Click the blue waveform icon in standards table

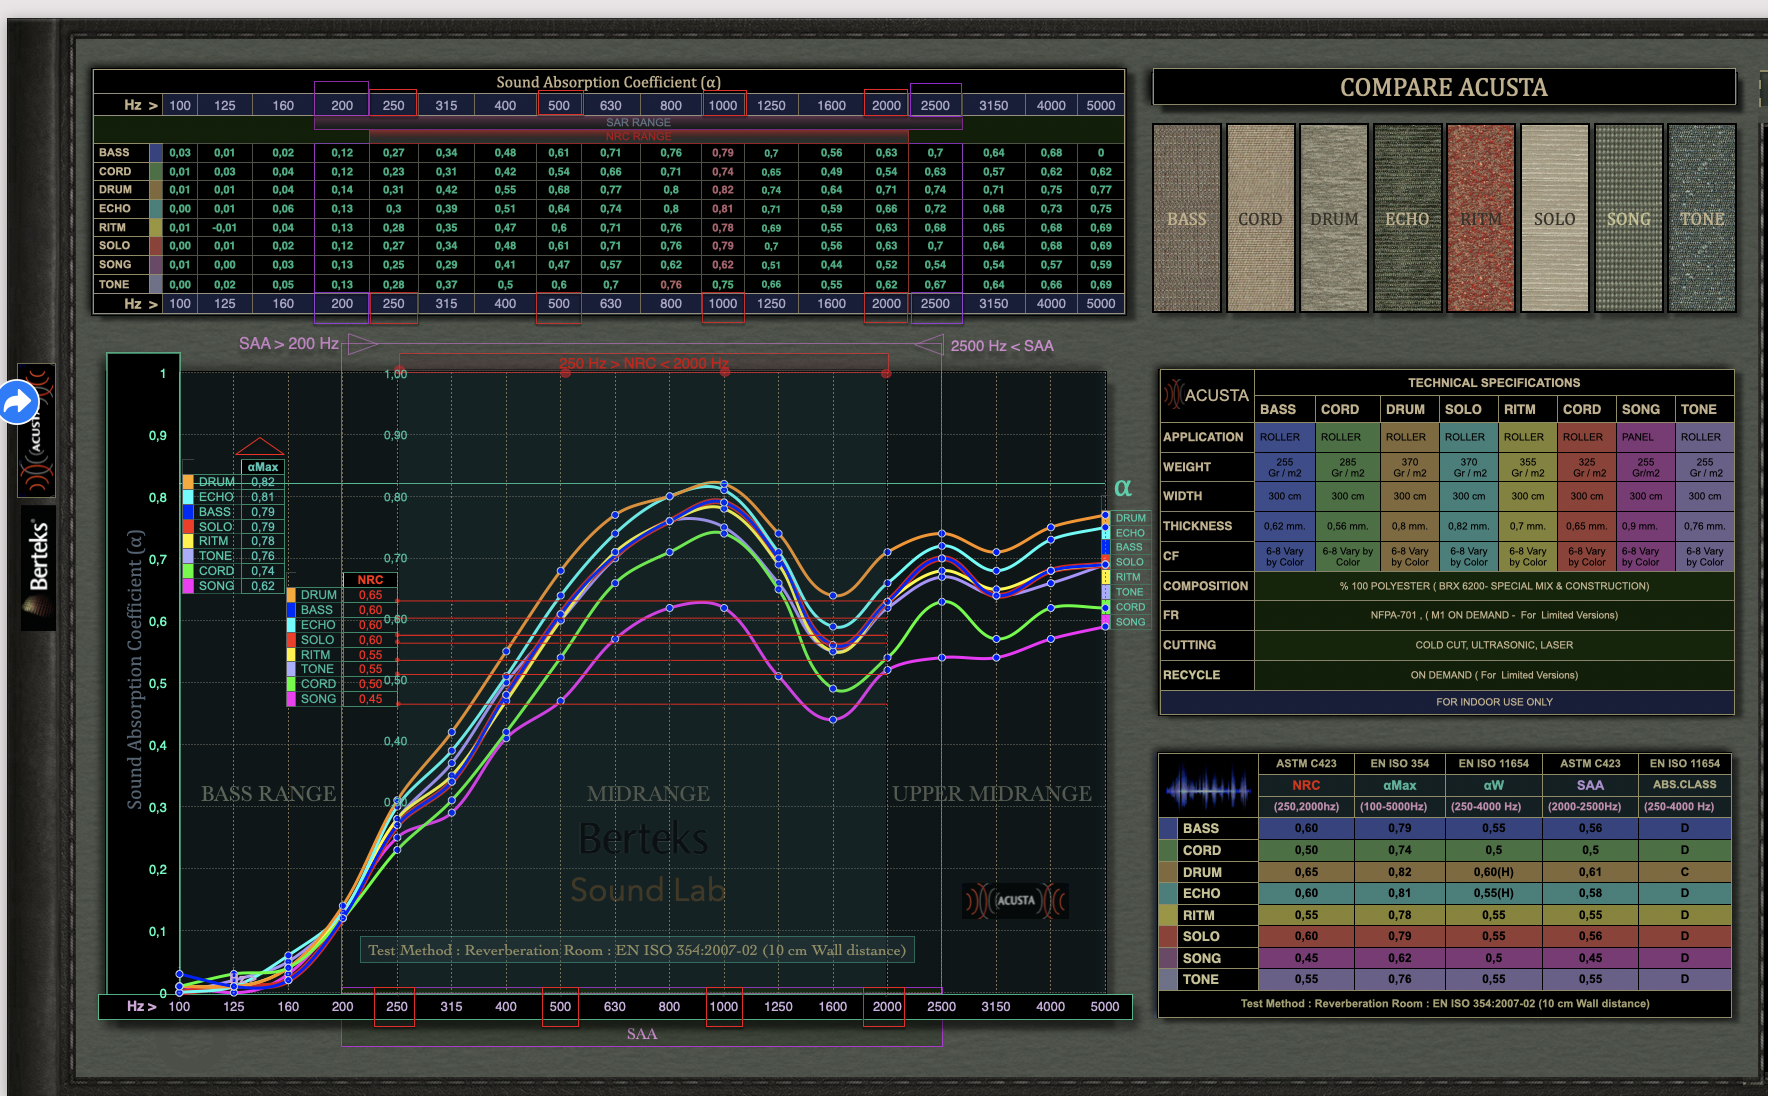[1208, 791]
